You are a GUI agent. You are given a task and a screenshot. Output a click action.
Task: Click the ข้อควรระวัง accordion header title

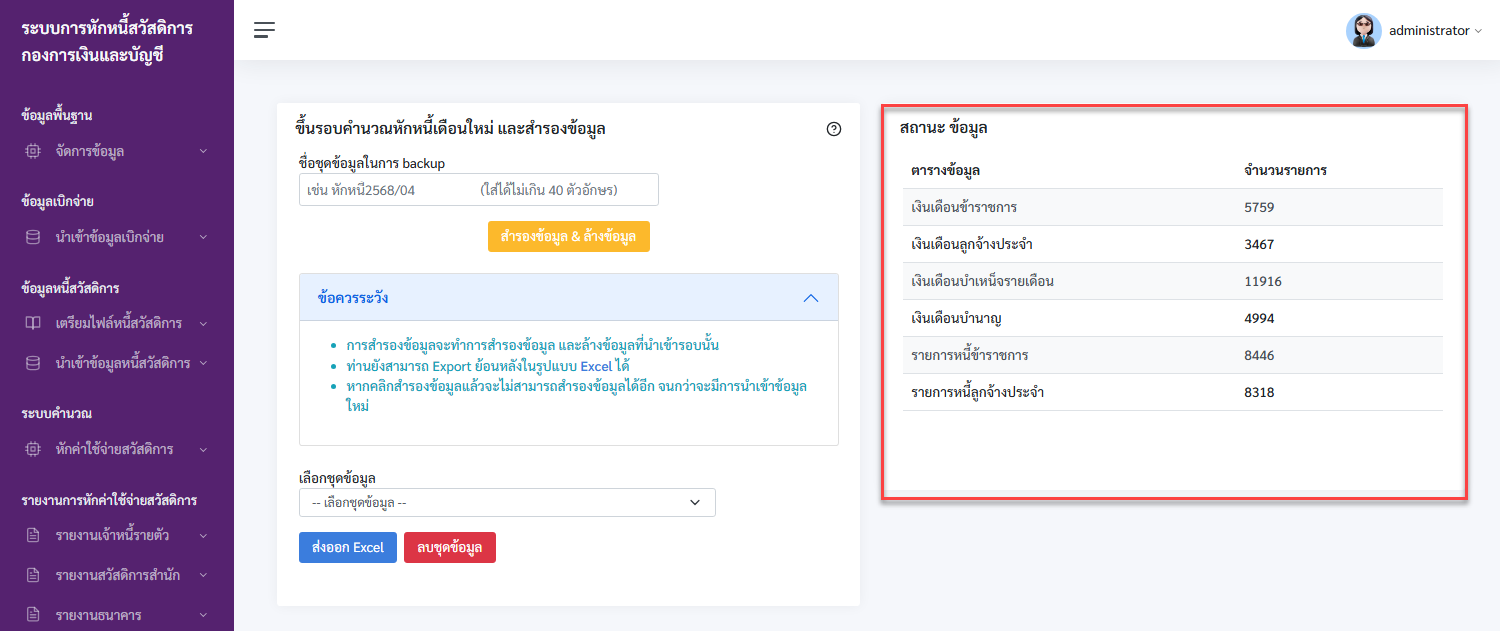pyautogui.click(x=353, y=298)
